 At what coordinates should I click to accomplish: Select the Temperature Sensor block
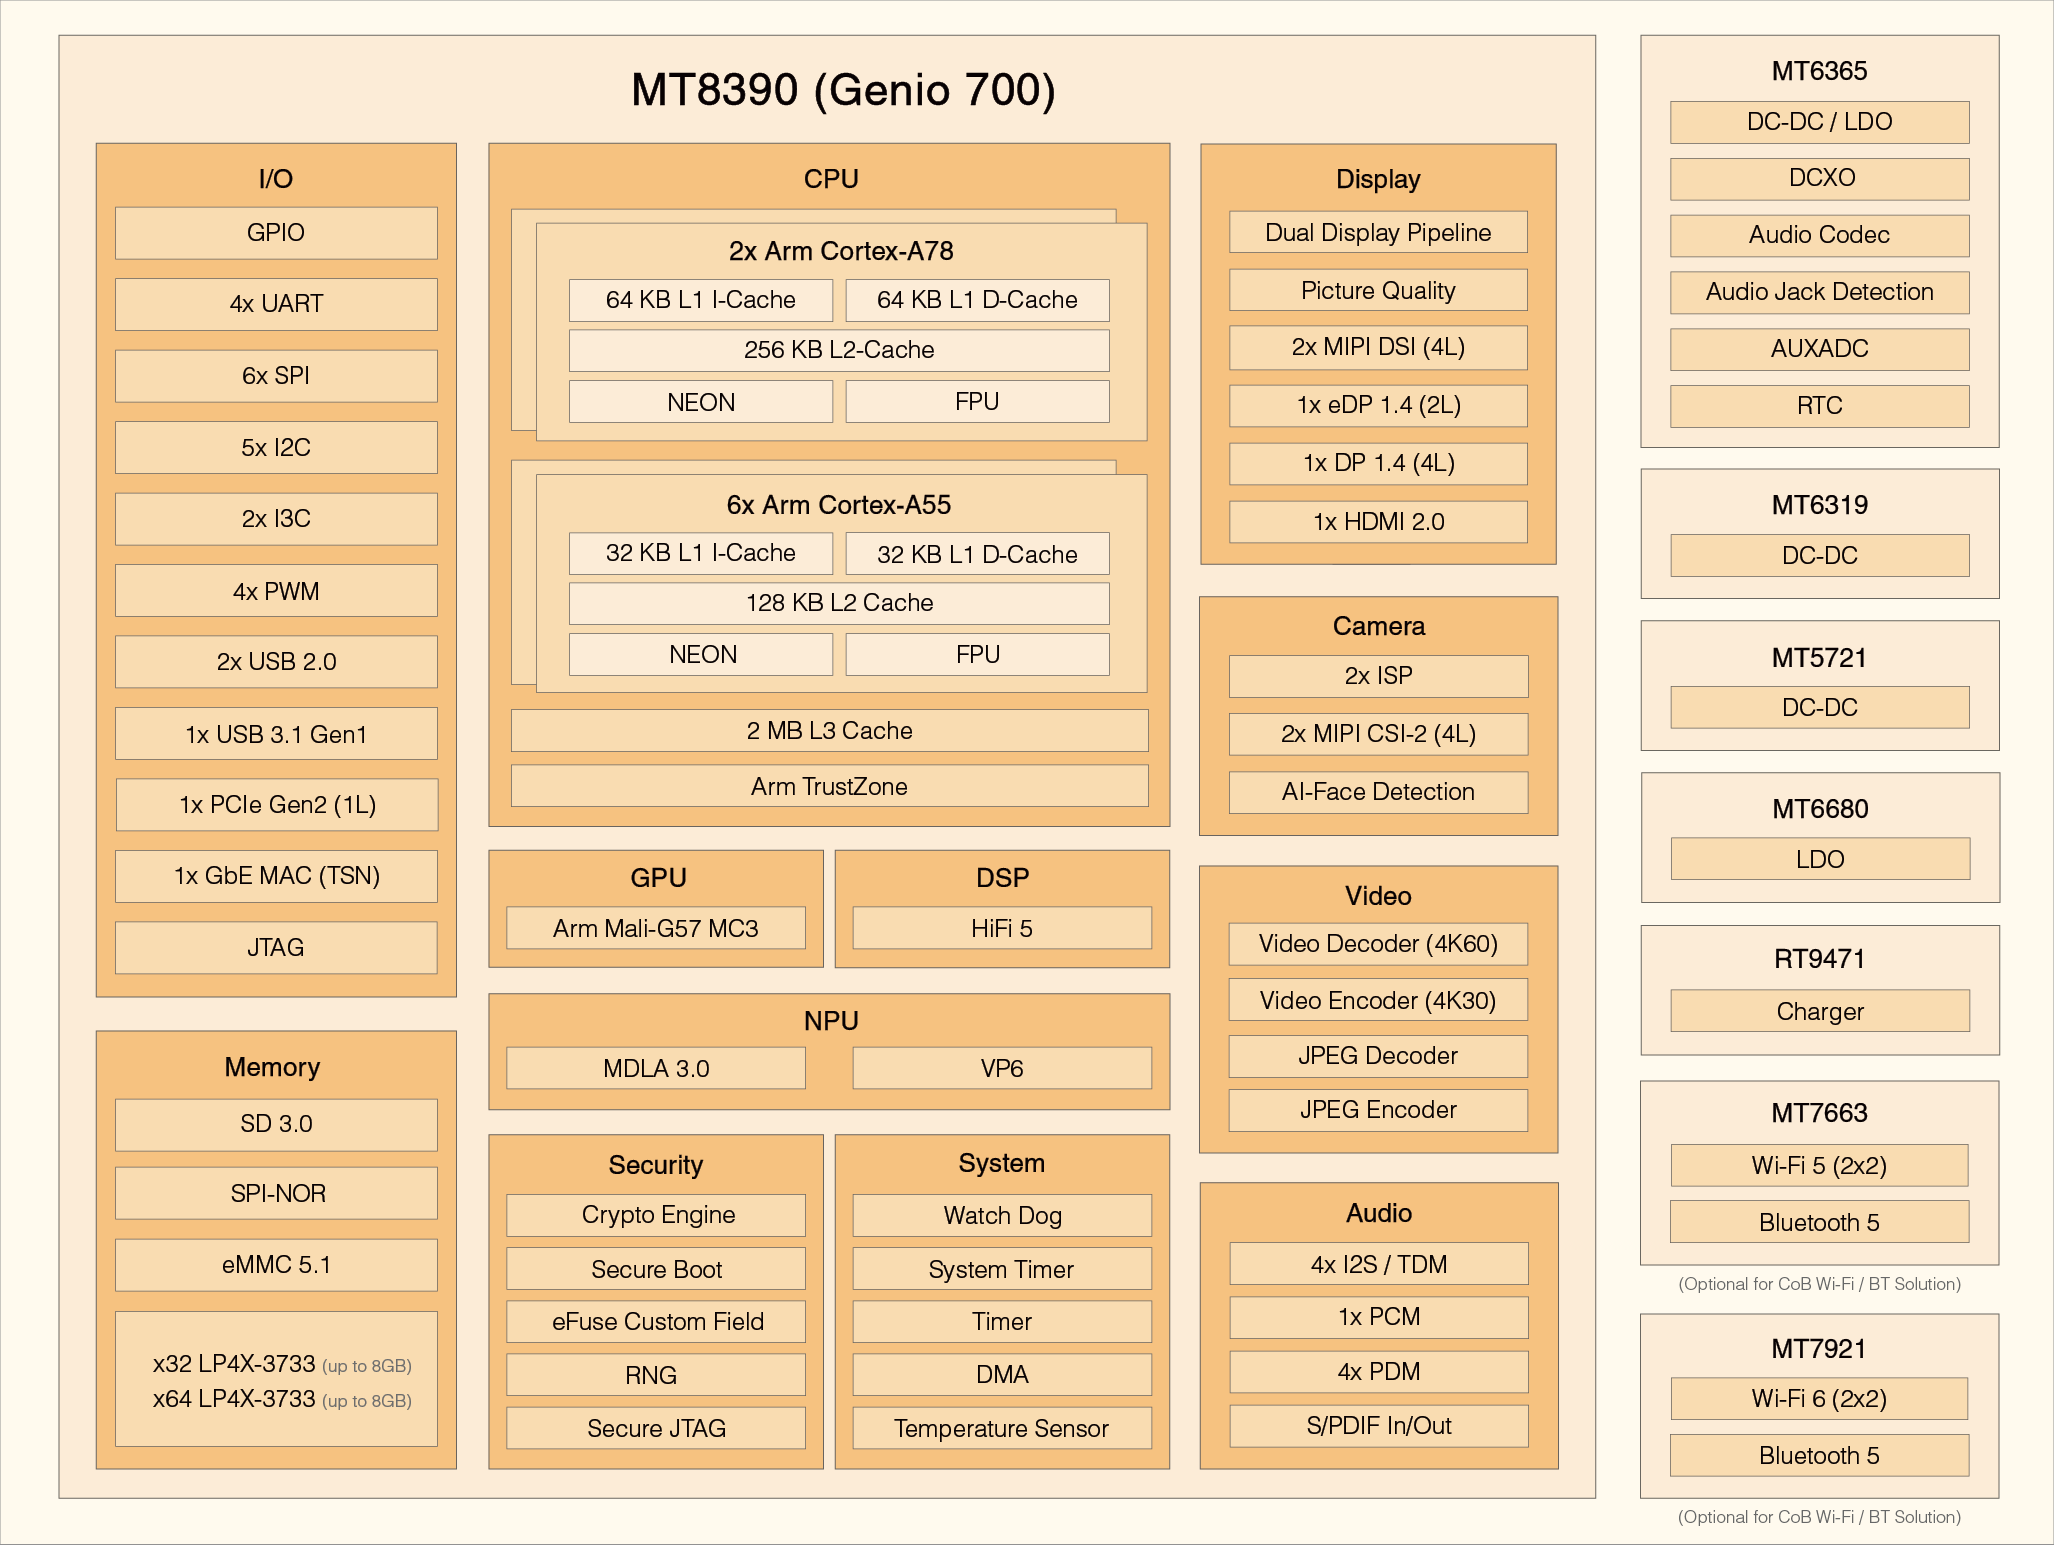1002,1429
